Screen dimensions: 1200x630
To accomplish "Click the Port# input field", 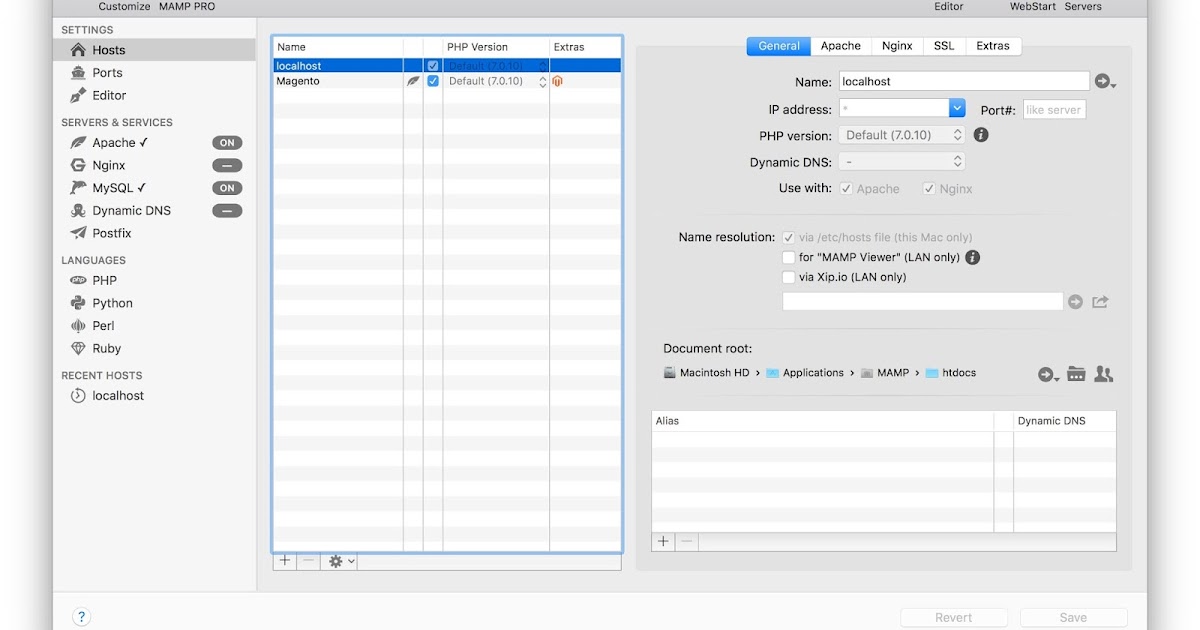I will point(1054,109).
